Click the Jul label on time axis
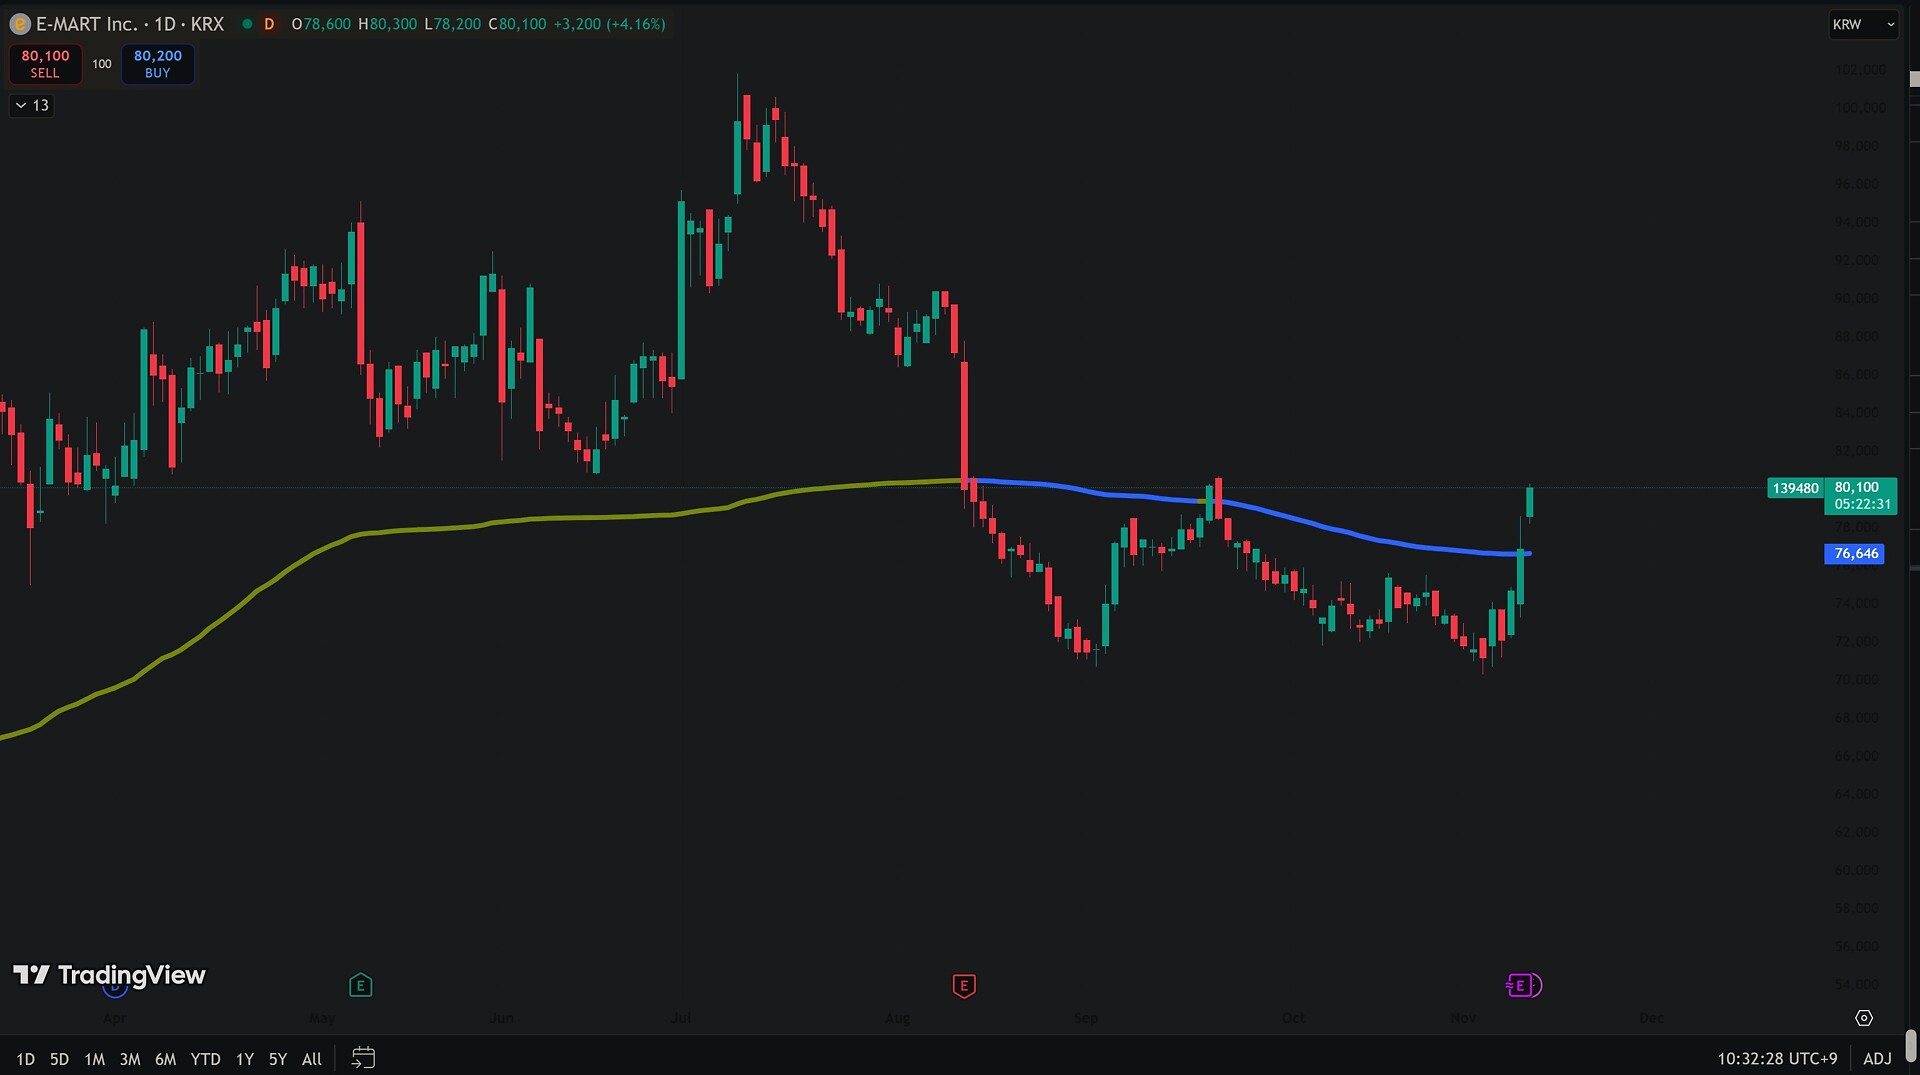 tap(681, 1018)
